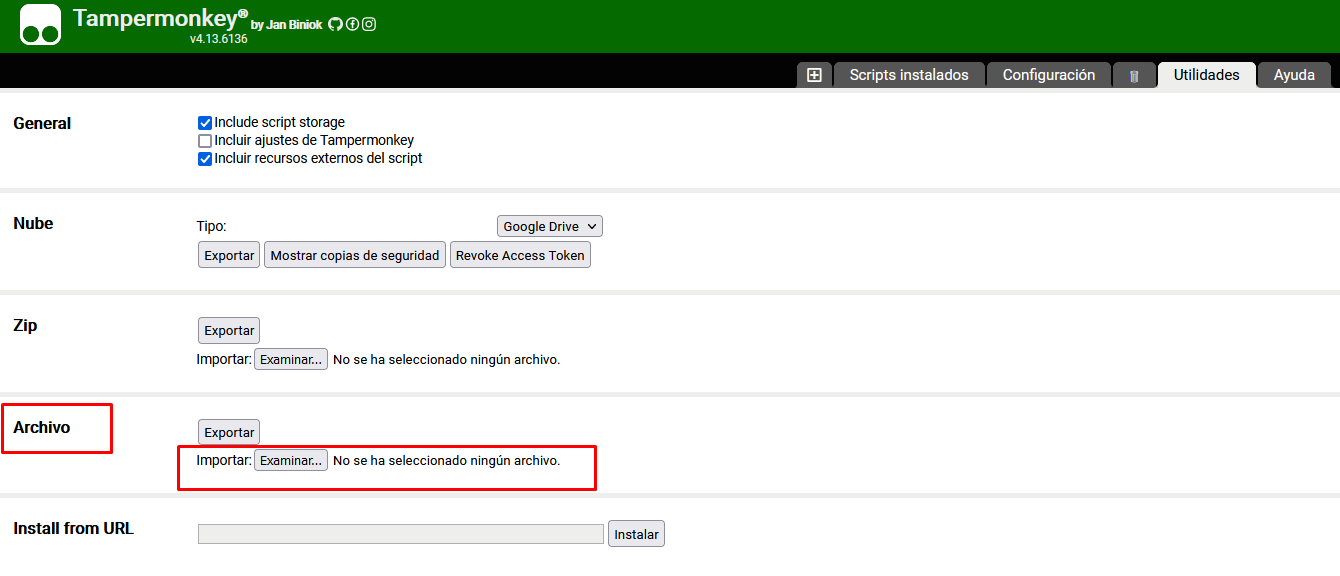Click Exportar in the Zip section
This screenshot has width=1340, height=576.
click(x=229, y=330)
